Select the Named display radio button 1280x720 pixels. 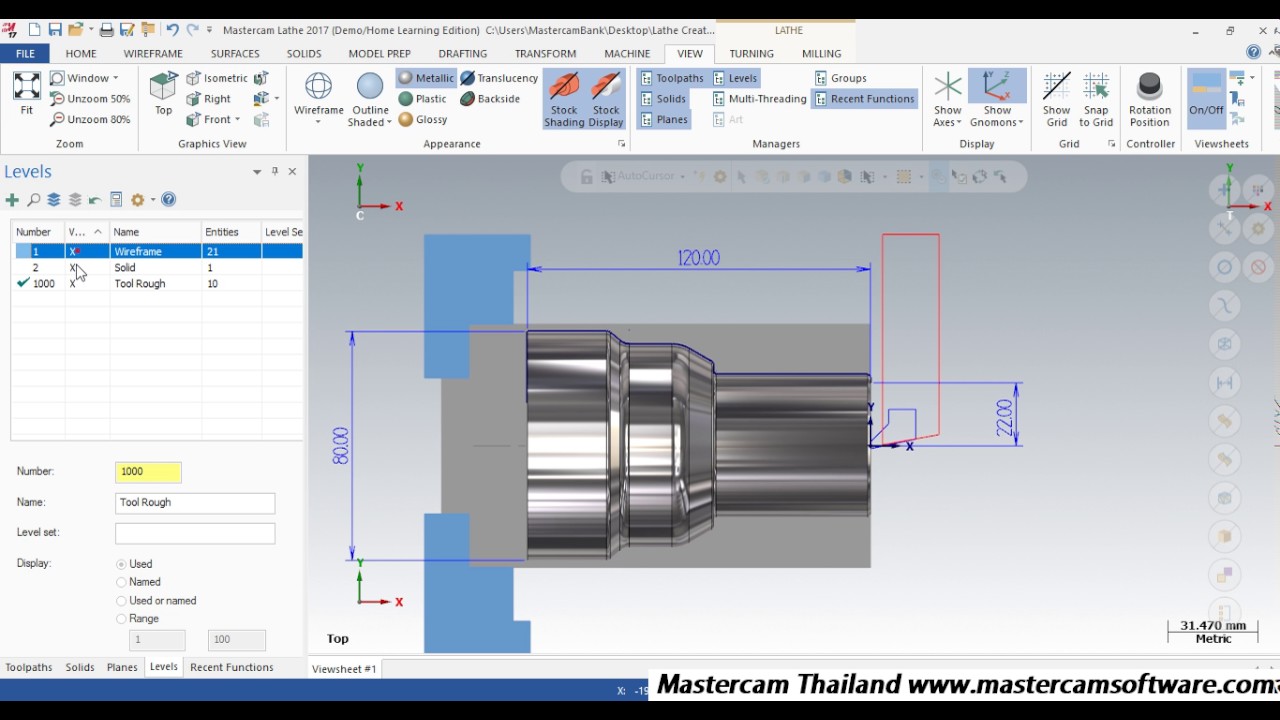(x=121, y=582)
